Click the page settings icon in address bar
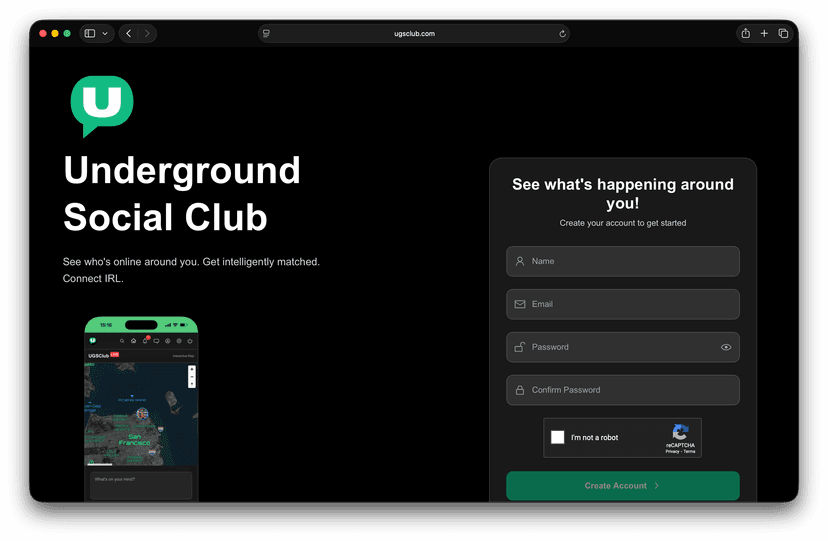828x541 pixels. 266,33
